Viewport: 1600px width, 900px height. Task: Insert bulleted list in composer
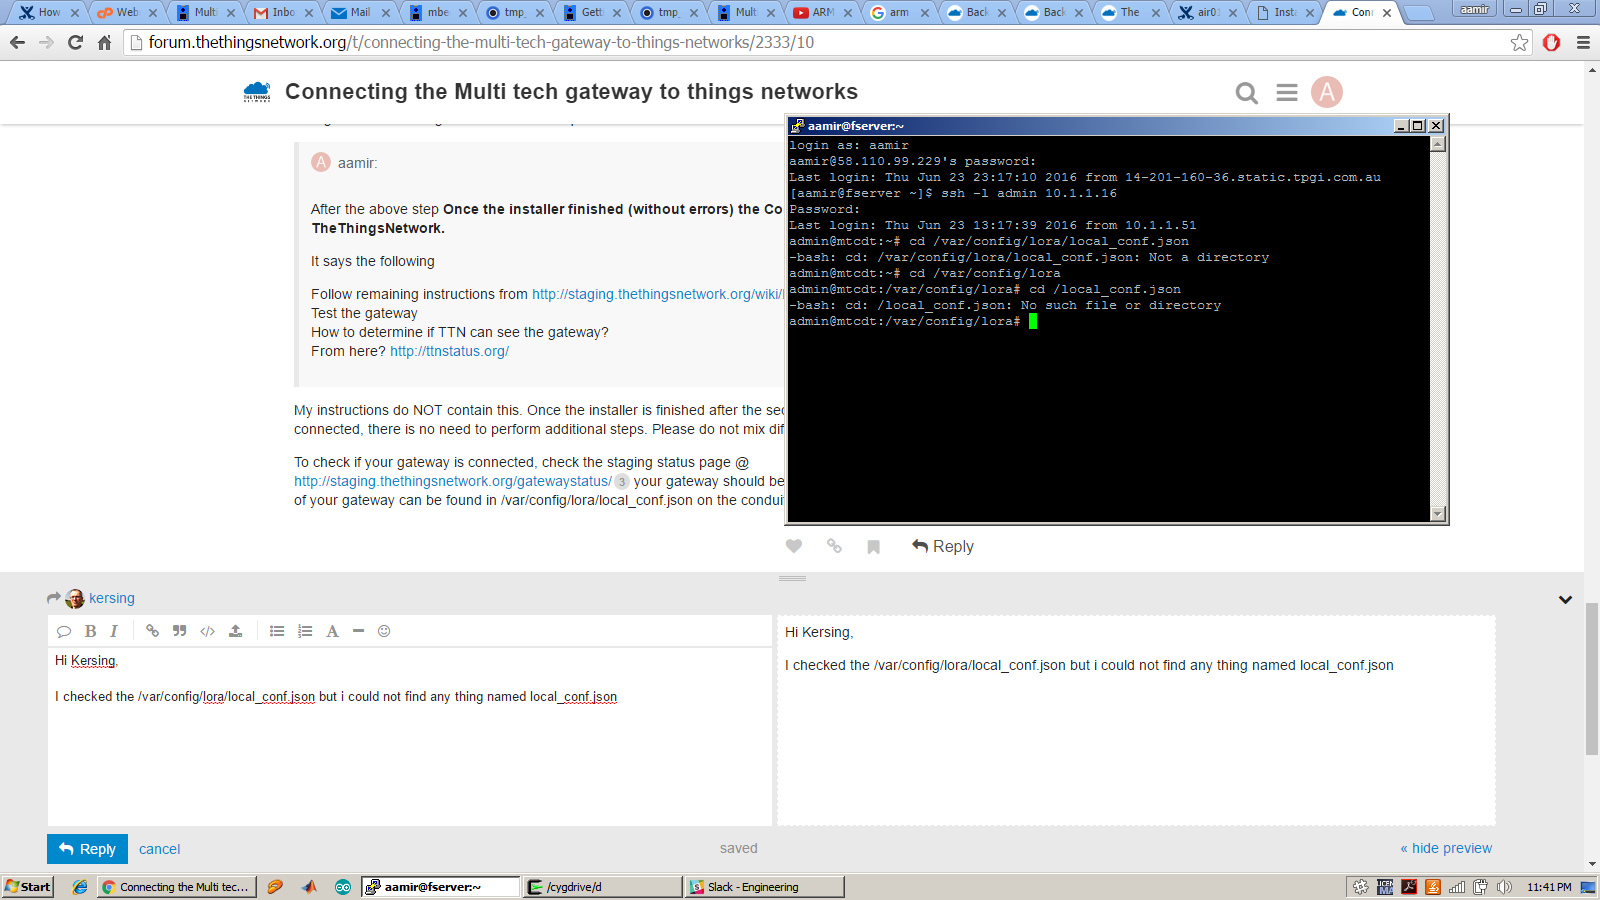click(x=277, y=631)
